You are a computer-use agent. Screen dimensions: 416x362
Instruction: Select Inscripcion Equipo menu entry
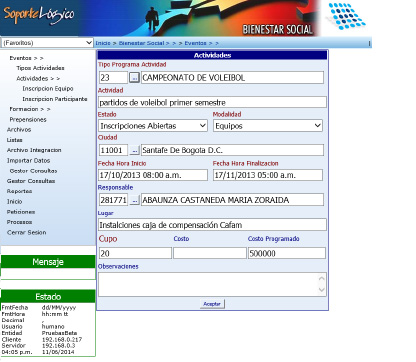48,89
